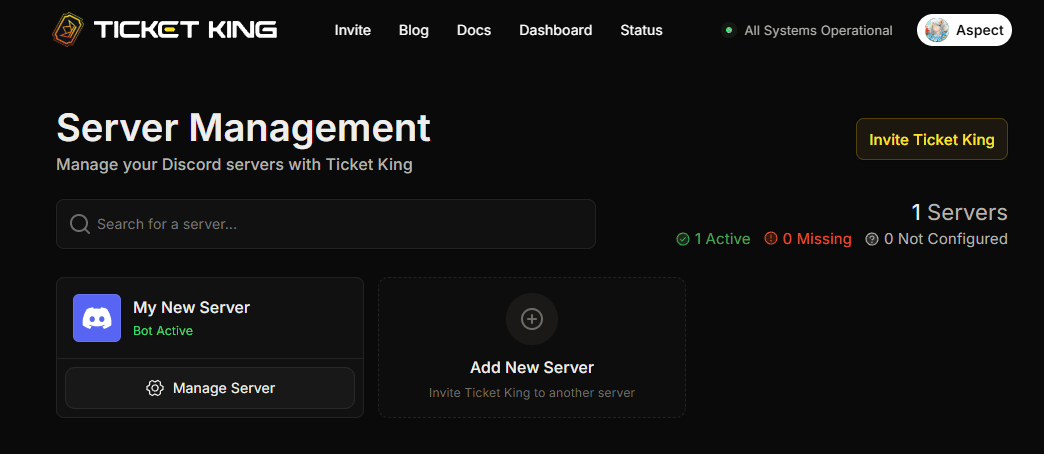Viewport: 1044px width, 454px height.
Task: Open the Dashboard nav item
Action: (555, 30)
